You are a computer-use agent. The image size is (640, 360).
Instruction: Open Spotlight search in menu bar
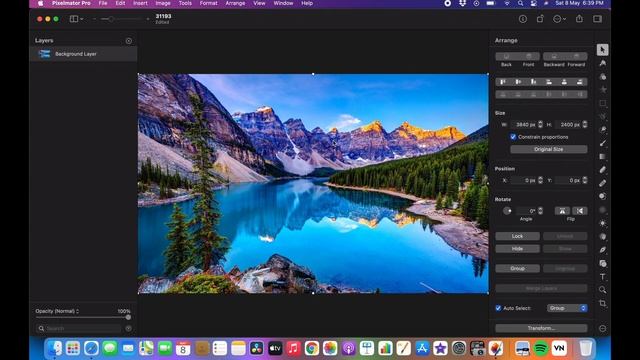(520, 3)
